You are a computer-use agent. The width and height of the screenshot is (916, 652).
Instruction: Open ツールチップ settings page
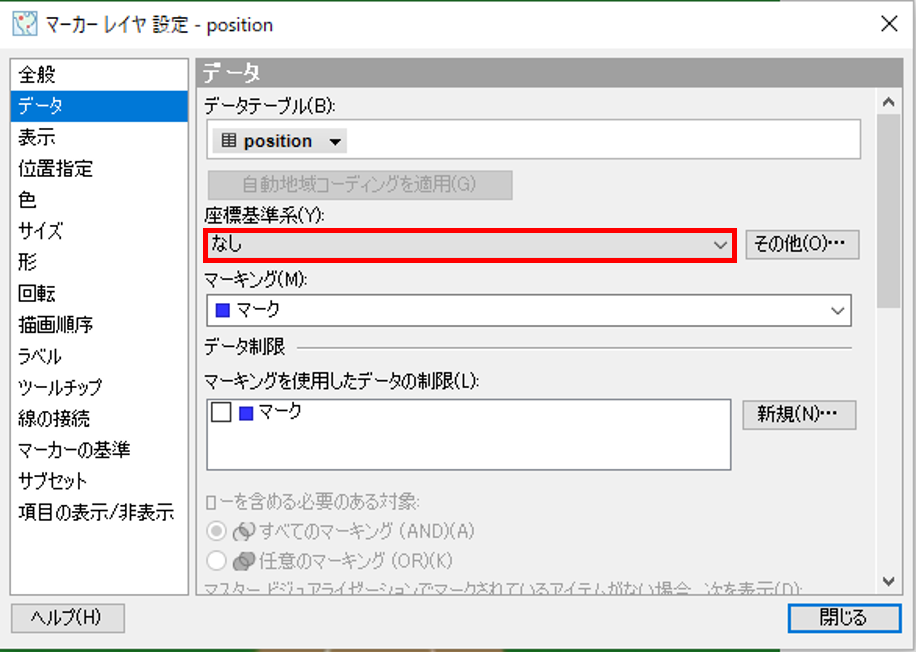(x=60, y=387)
